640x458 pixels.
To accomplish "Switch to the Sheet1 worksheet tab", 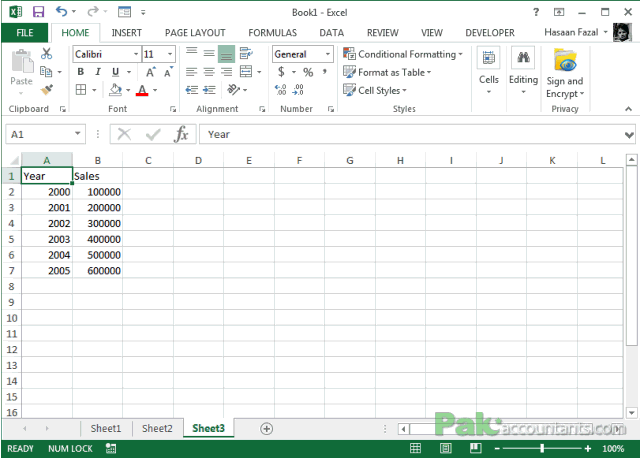I will pos(106,428).
